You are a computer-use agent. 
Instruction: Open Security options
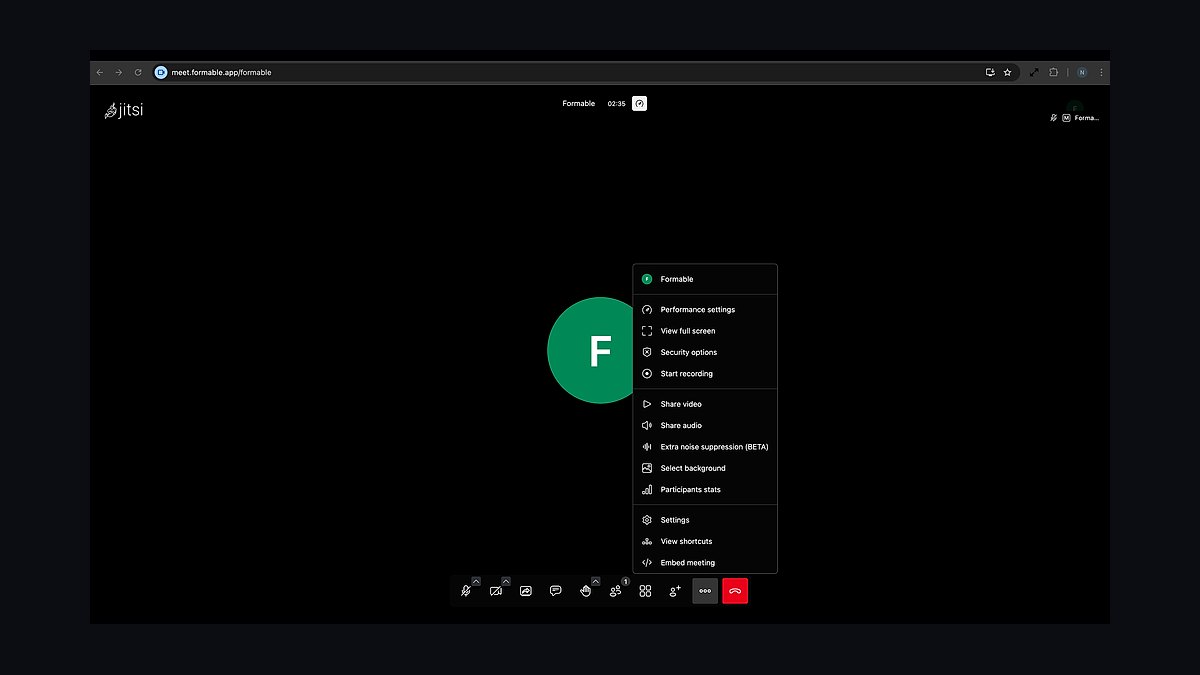(705, 352)
